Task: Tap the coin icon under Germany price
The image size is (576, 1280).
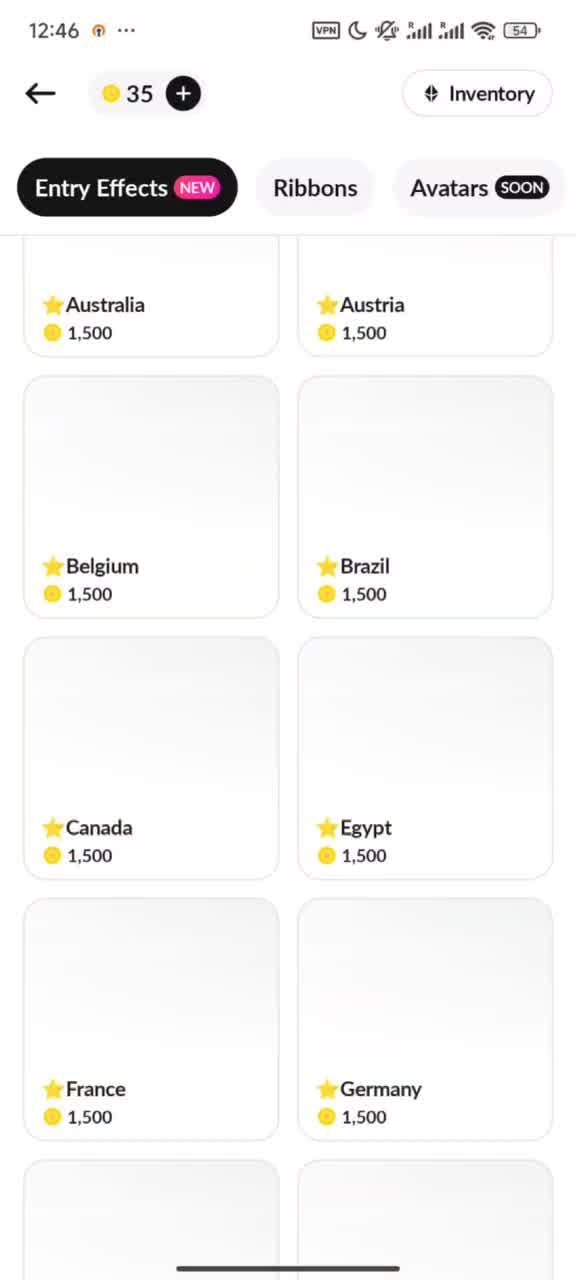Action: tap(327, 1116)
